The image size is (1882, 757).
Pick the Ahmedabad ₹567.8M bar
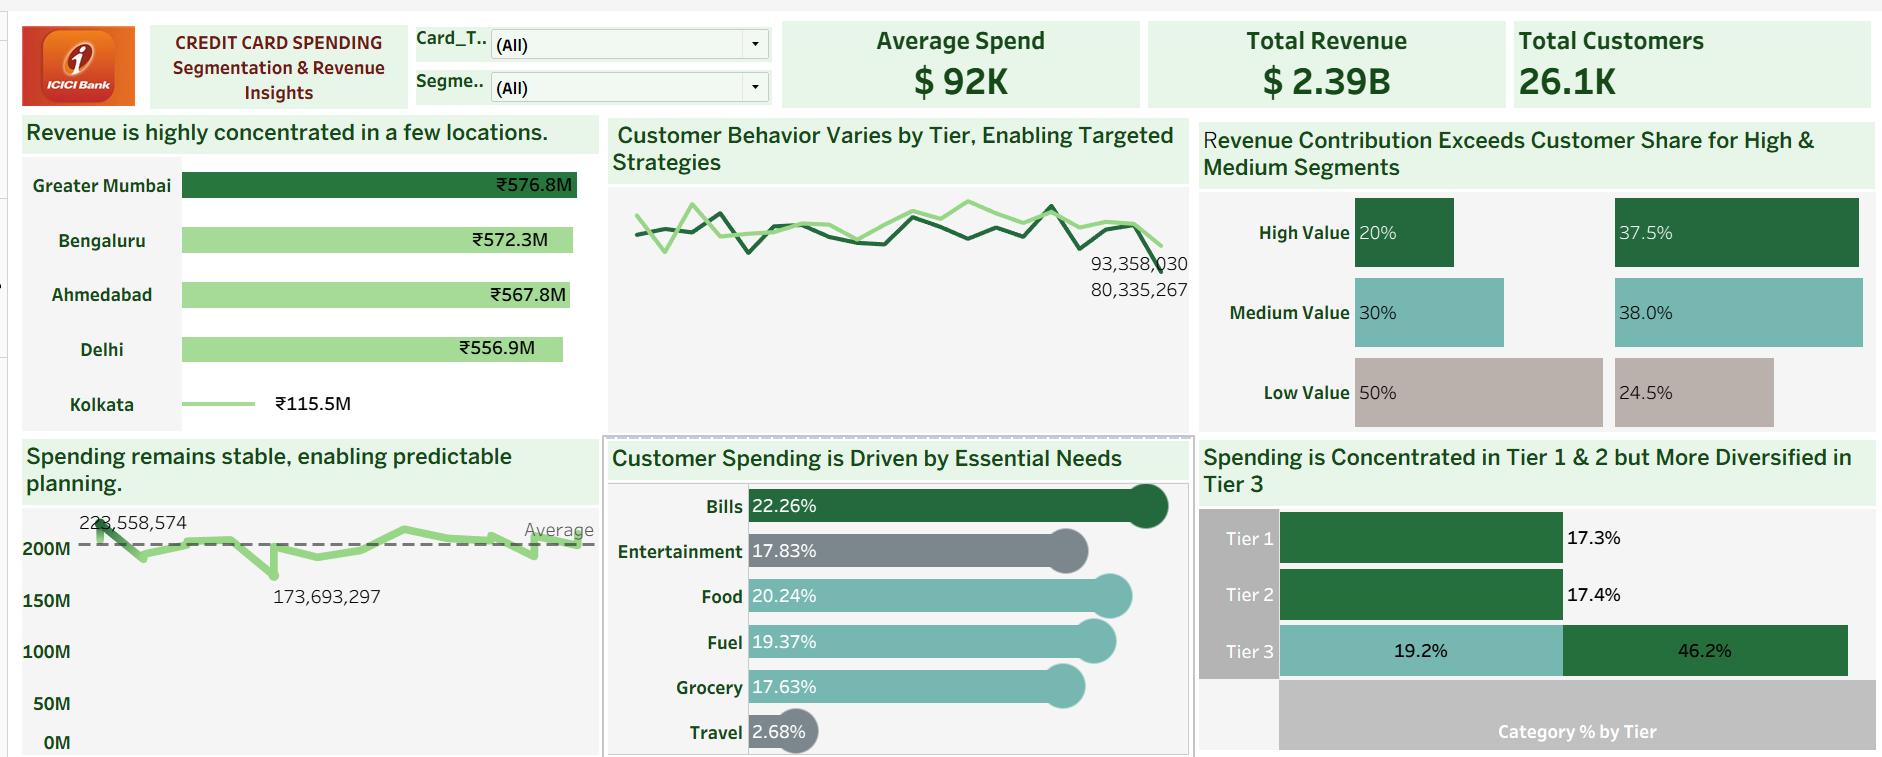point(376,295)
